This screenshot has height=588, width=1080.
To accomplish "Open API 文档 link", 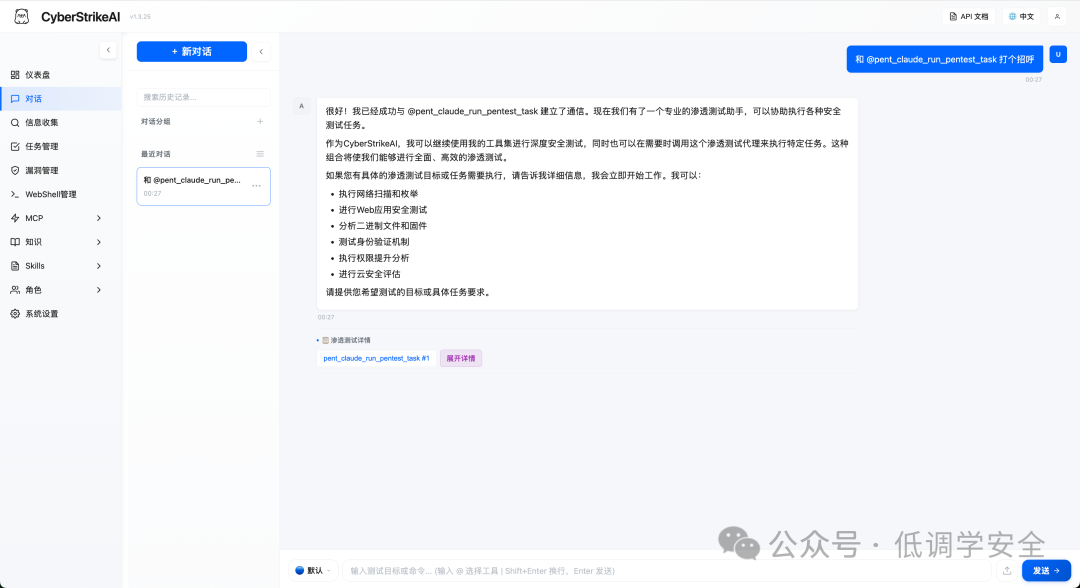I will 968,17.
